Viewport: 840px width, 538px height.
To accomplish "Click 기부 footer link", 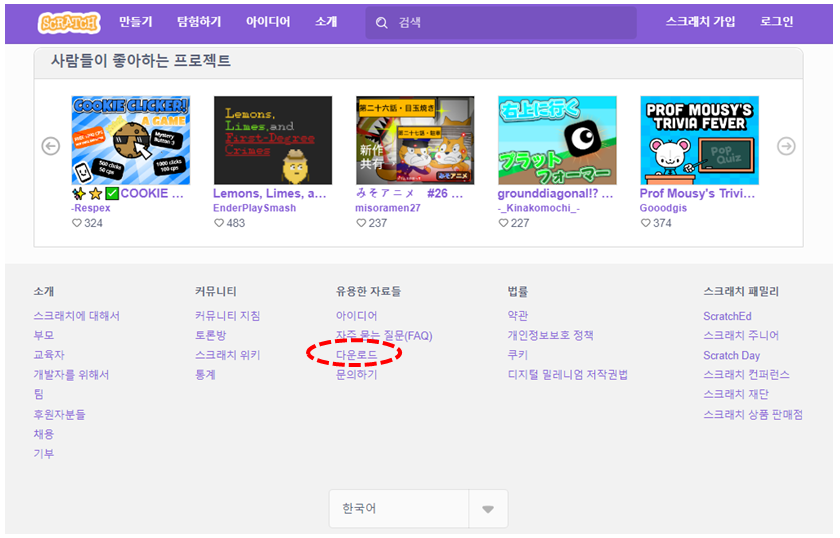I will [44, 454].
